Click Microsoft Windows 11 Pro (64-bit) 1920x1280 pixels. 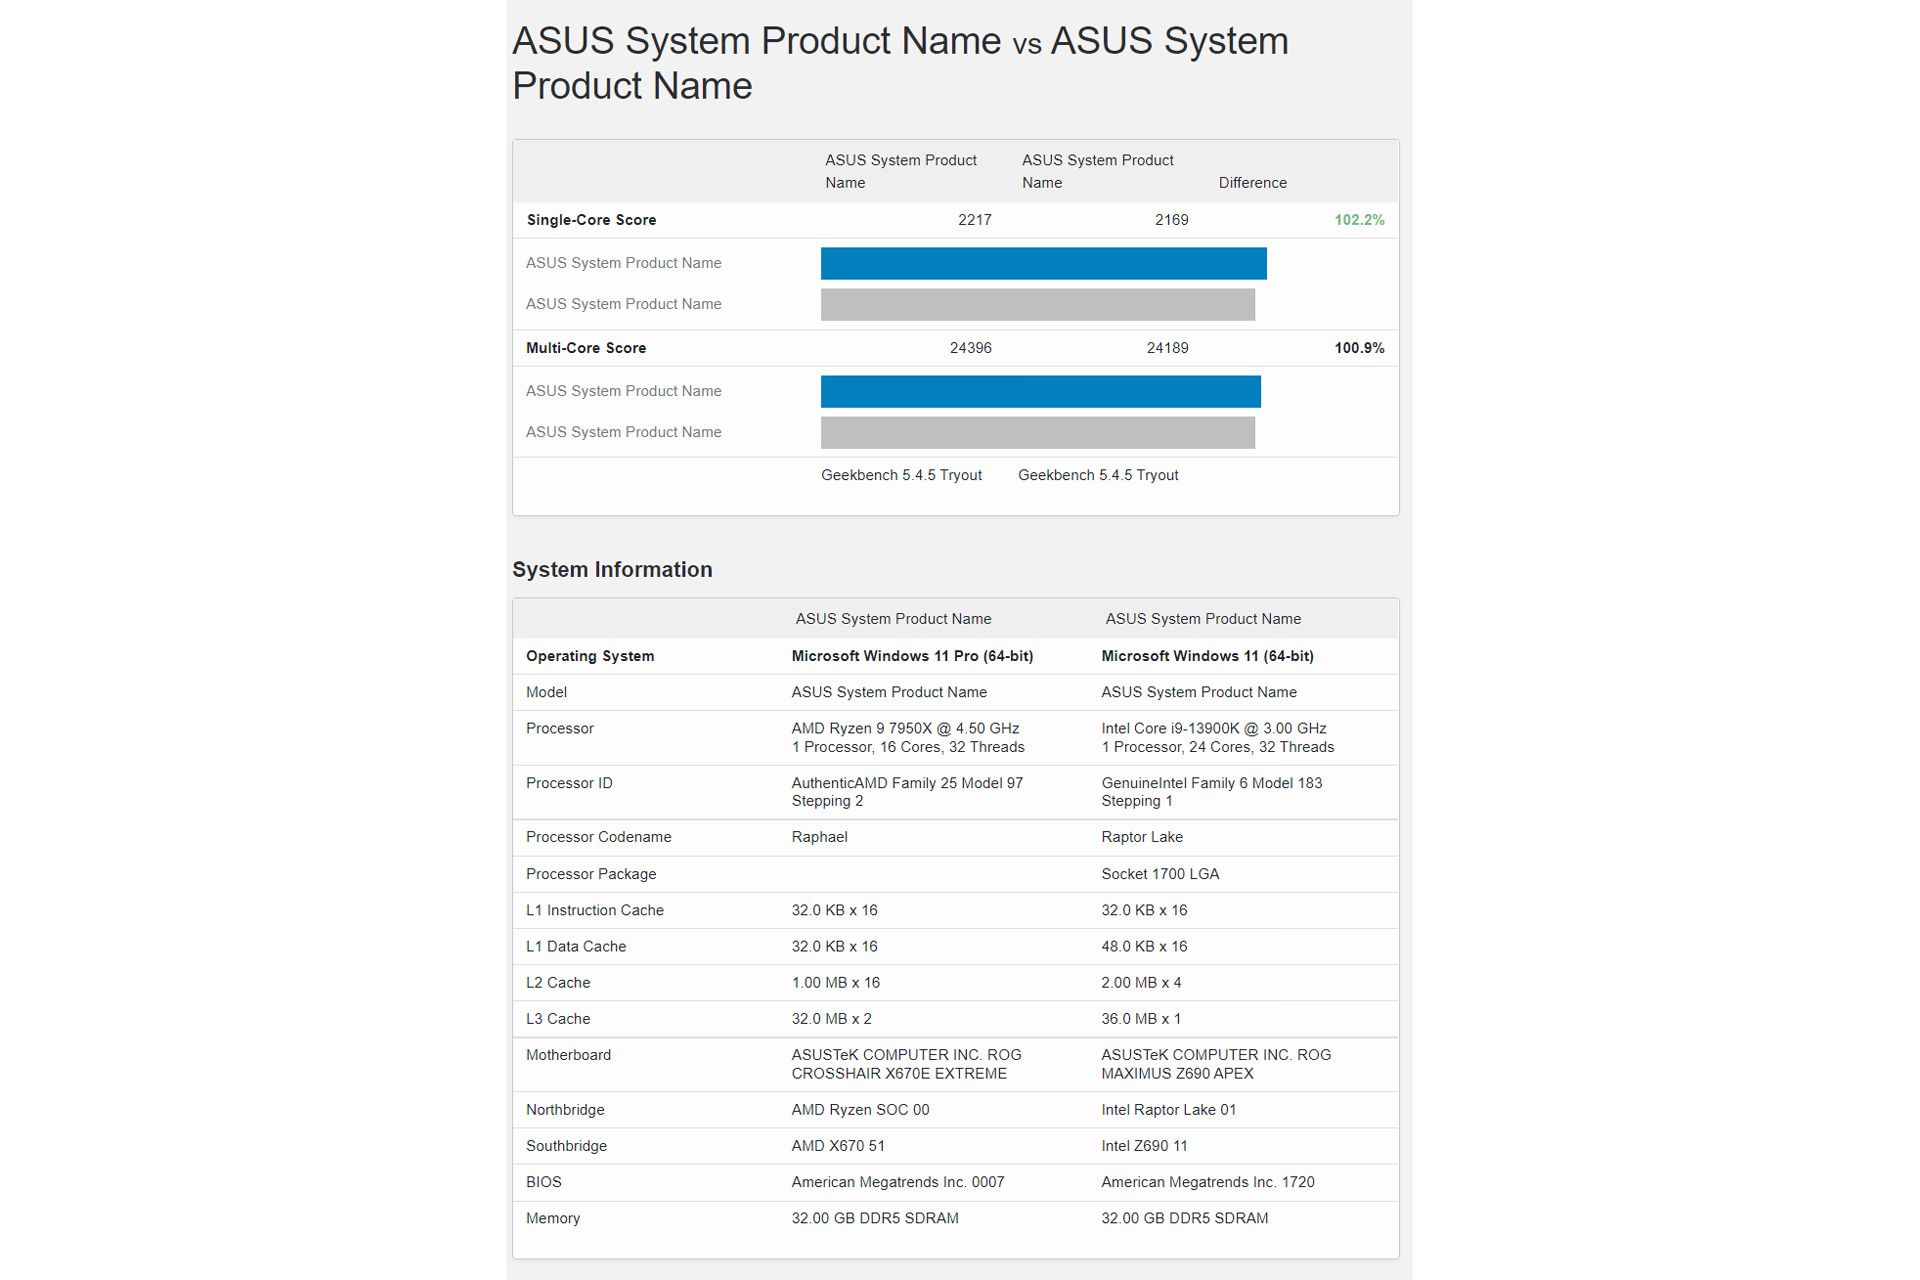click(x=912, y=656)
